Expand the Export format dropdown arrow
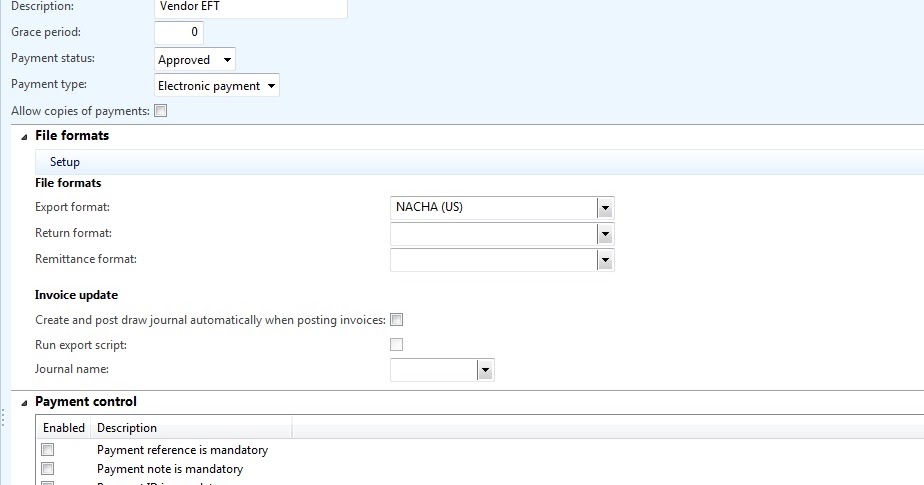Viewport: 924px width, 485px height. click(x=604, y=208)
